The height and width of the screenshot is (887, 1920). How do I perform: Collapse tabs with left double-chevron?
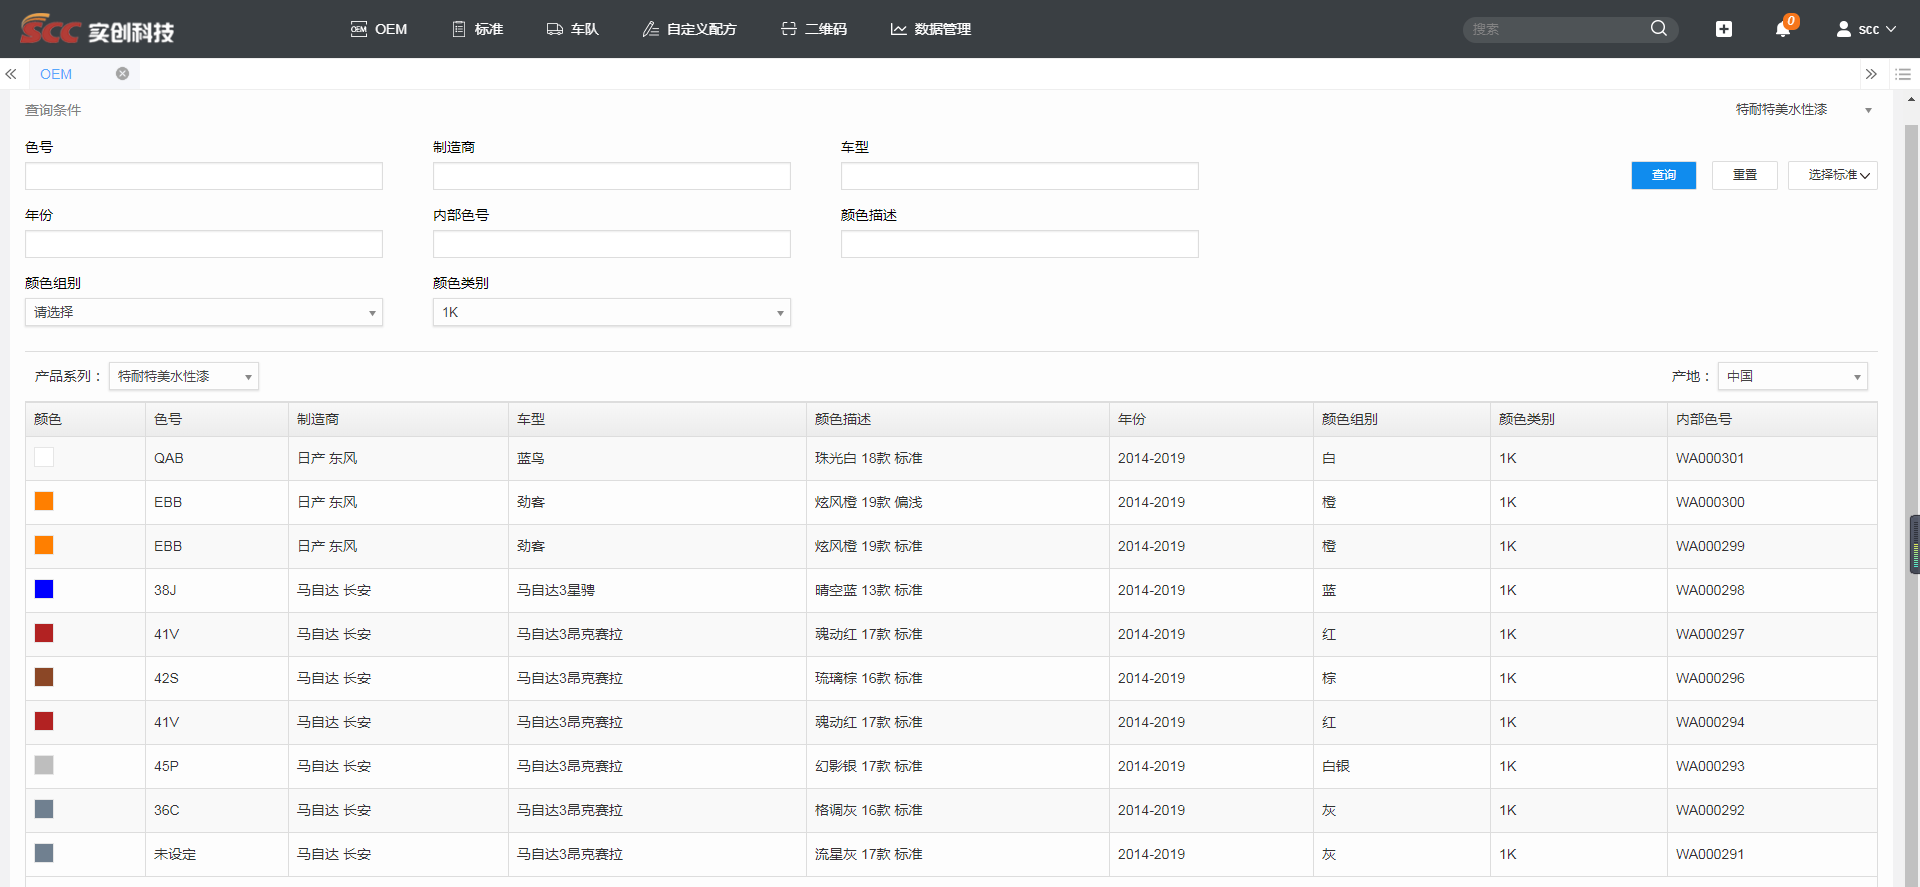[x=11, y=74]
